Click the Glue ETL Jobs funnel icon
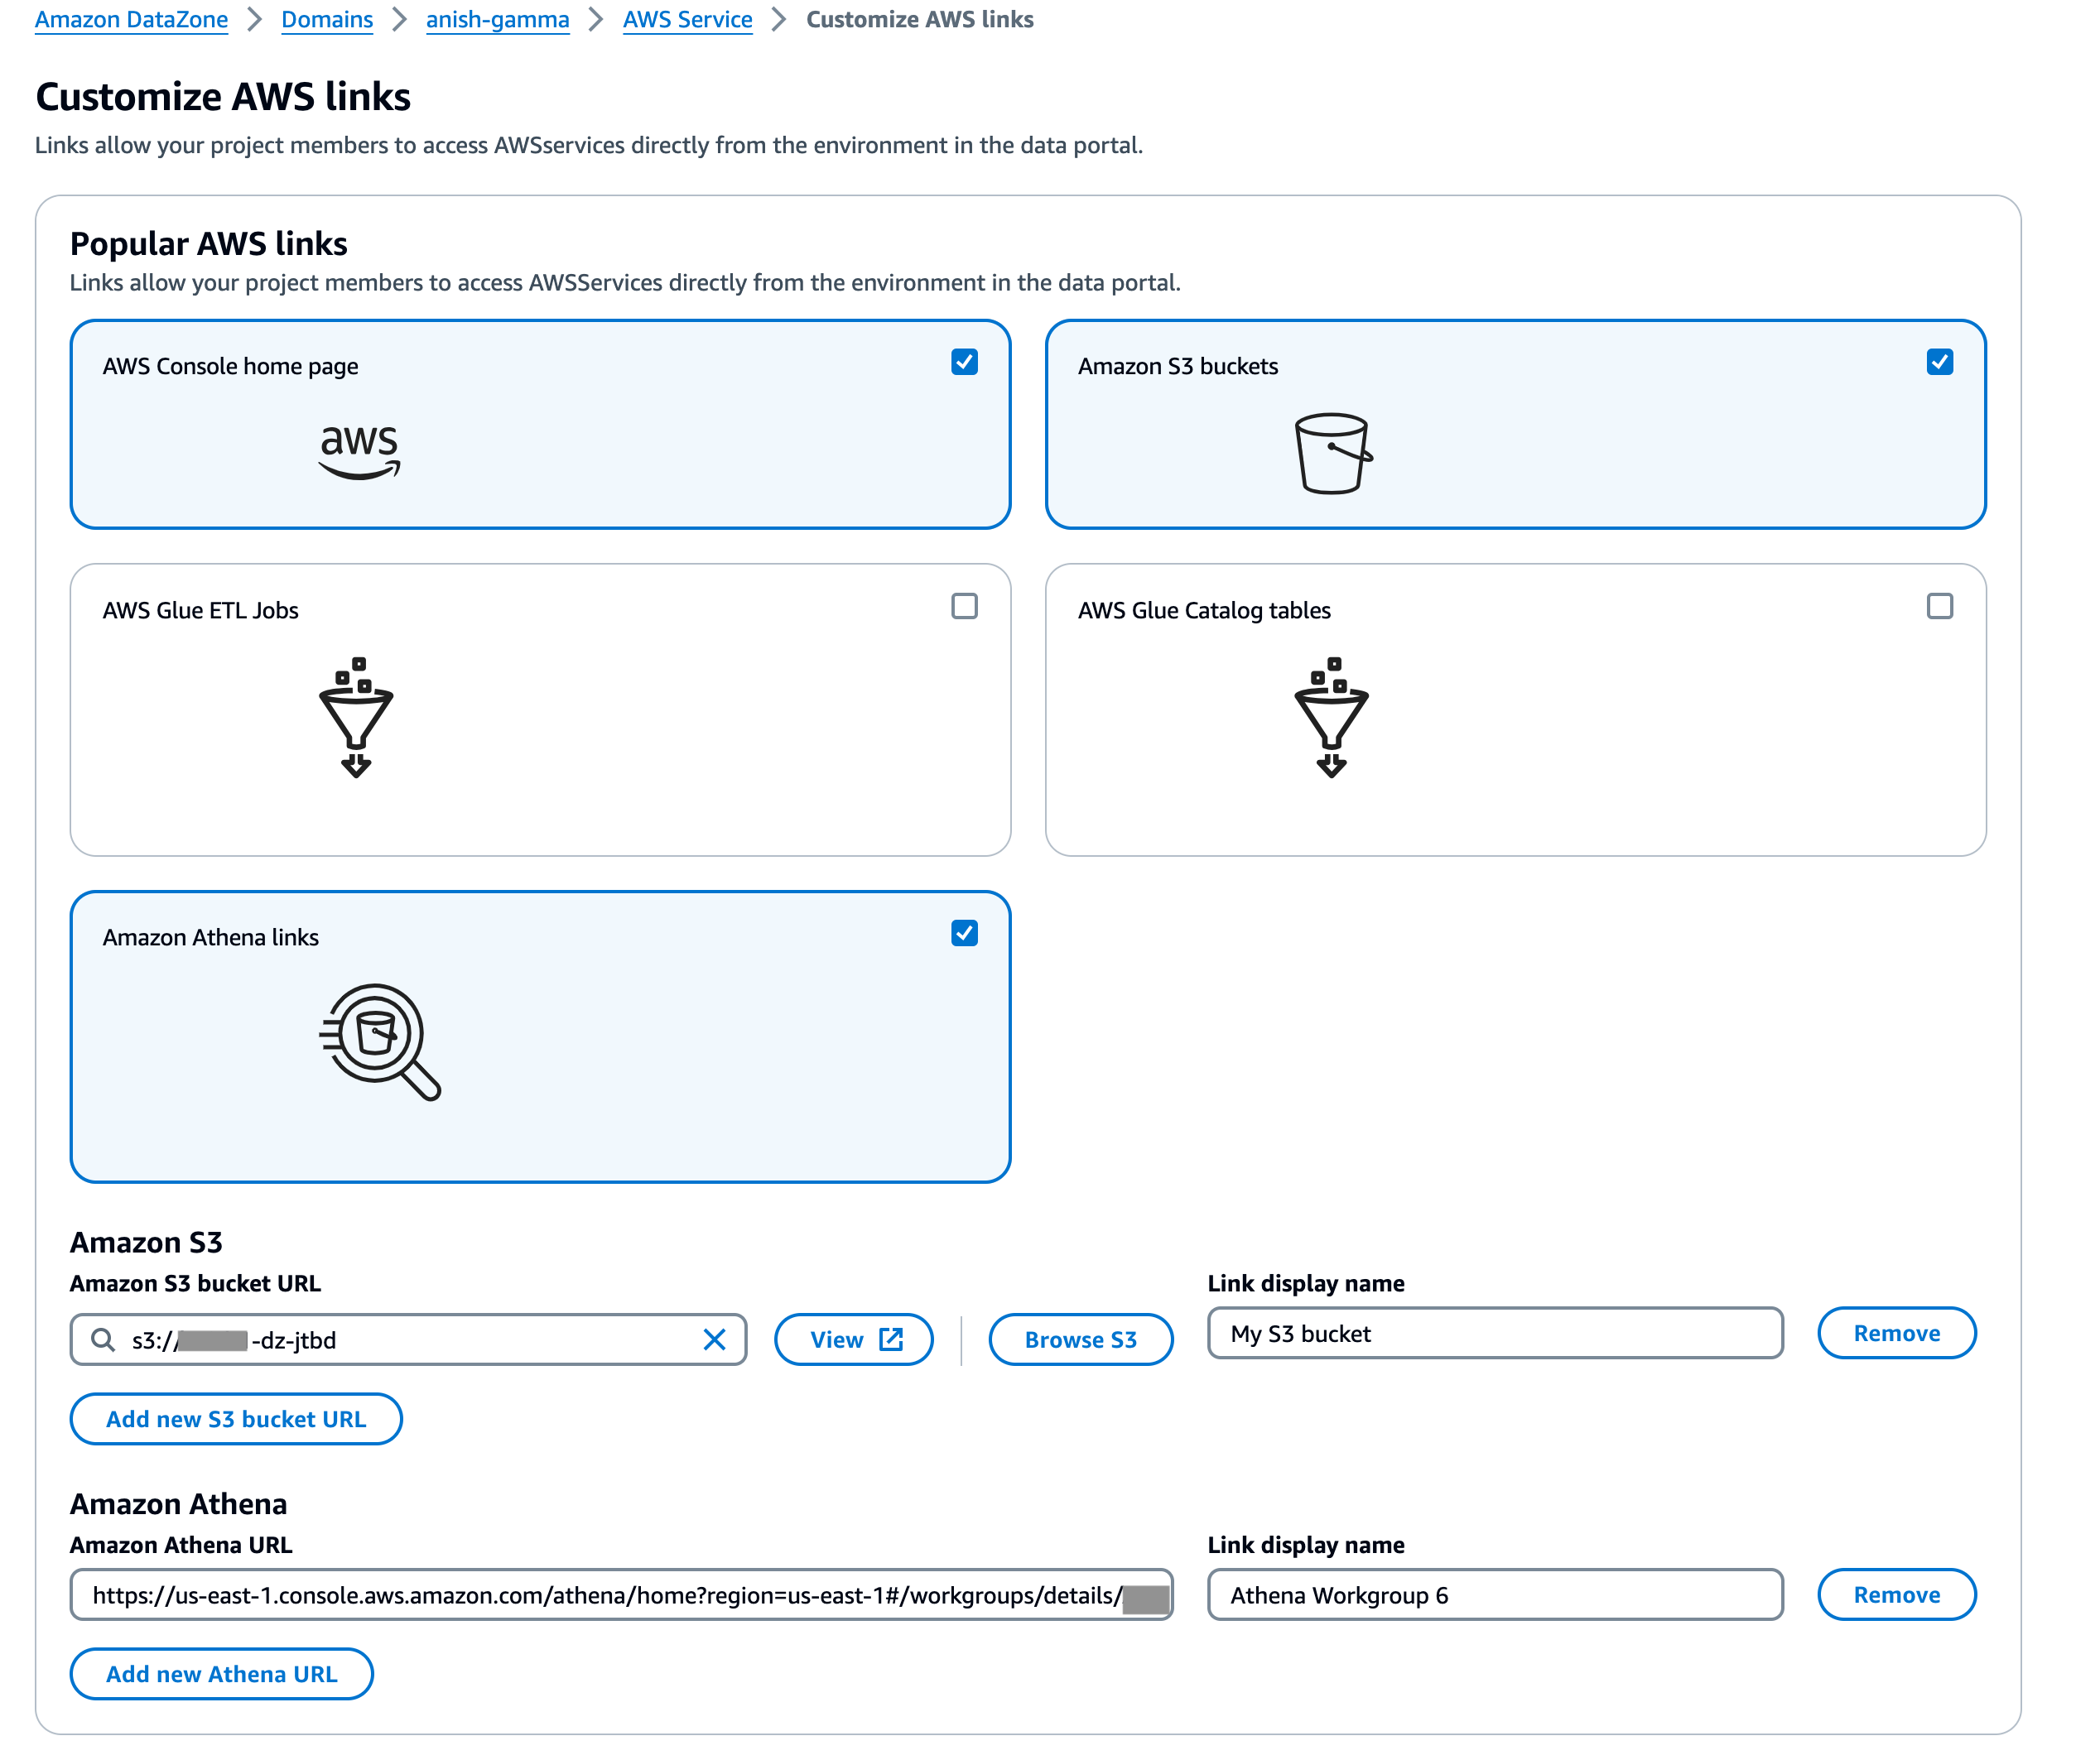 pyautogui.click(x=356, y=717)
